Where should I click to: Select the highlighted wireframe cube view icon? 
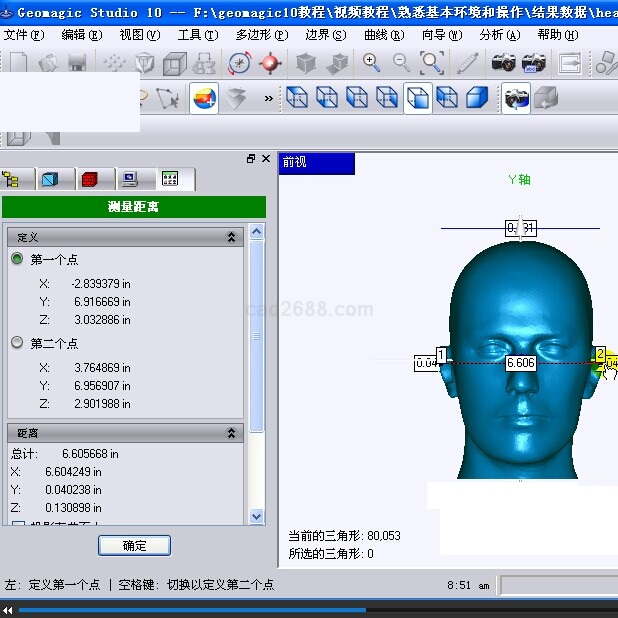click(418, 98)
